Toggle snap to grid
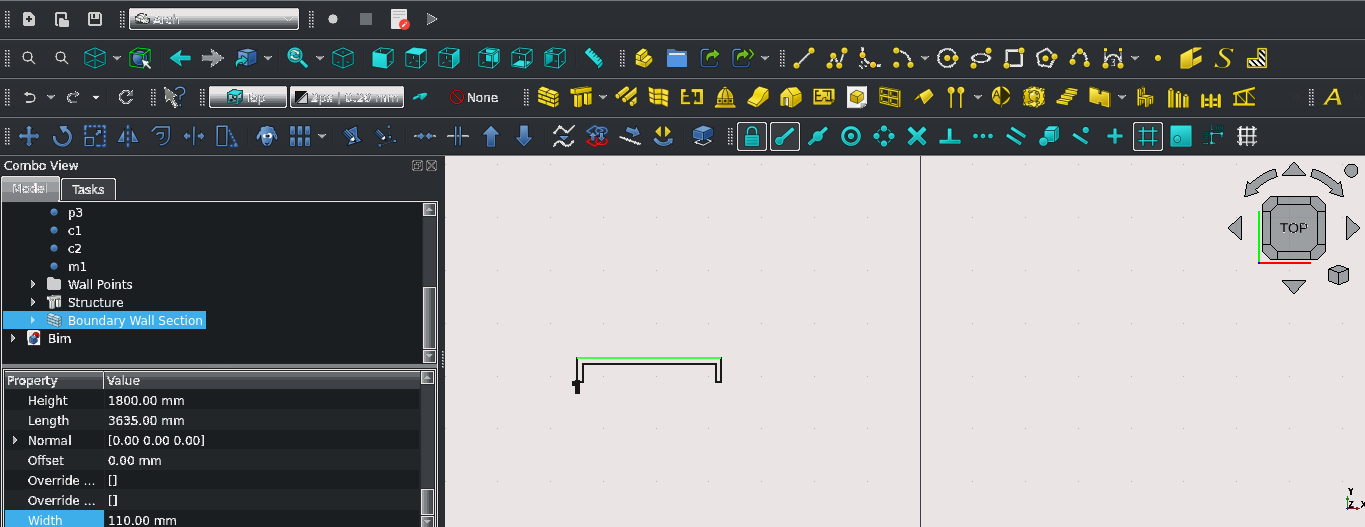Viewport: 1365px width, 527px height. coord(1148,136)
